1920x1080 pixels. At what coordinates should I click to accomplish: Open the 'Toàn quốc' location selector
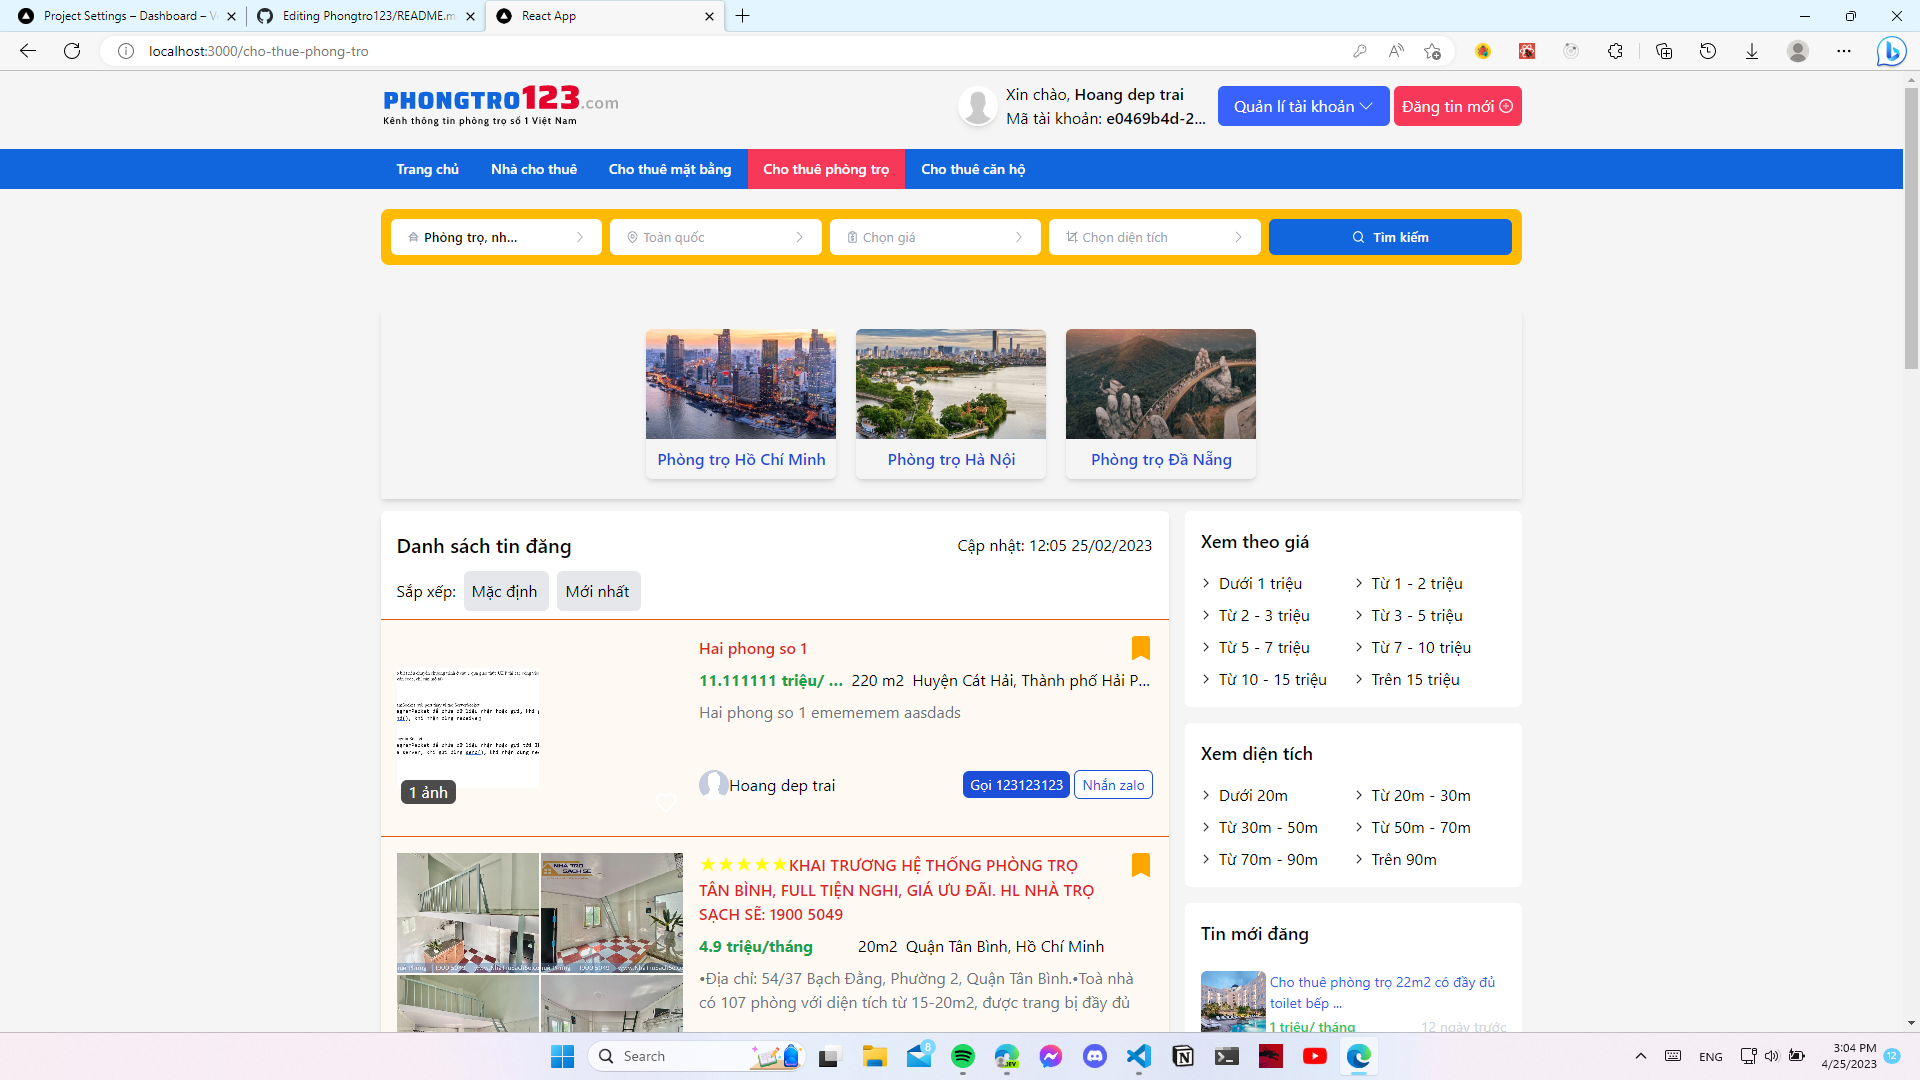coord(716,237)
